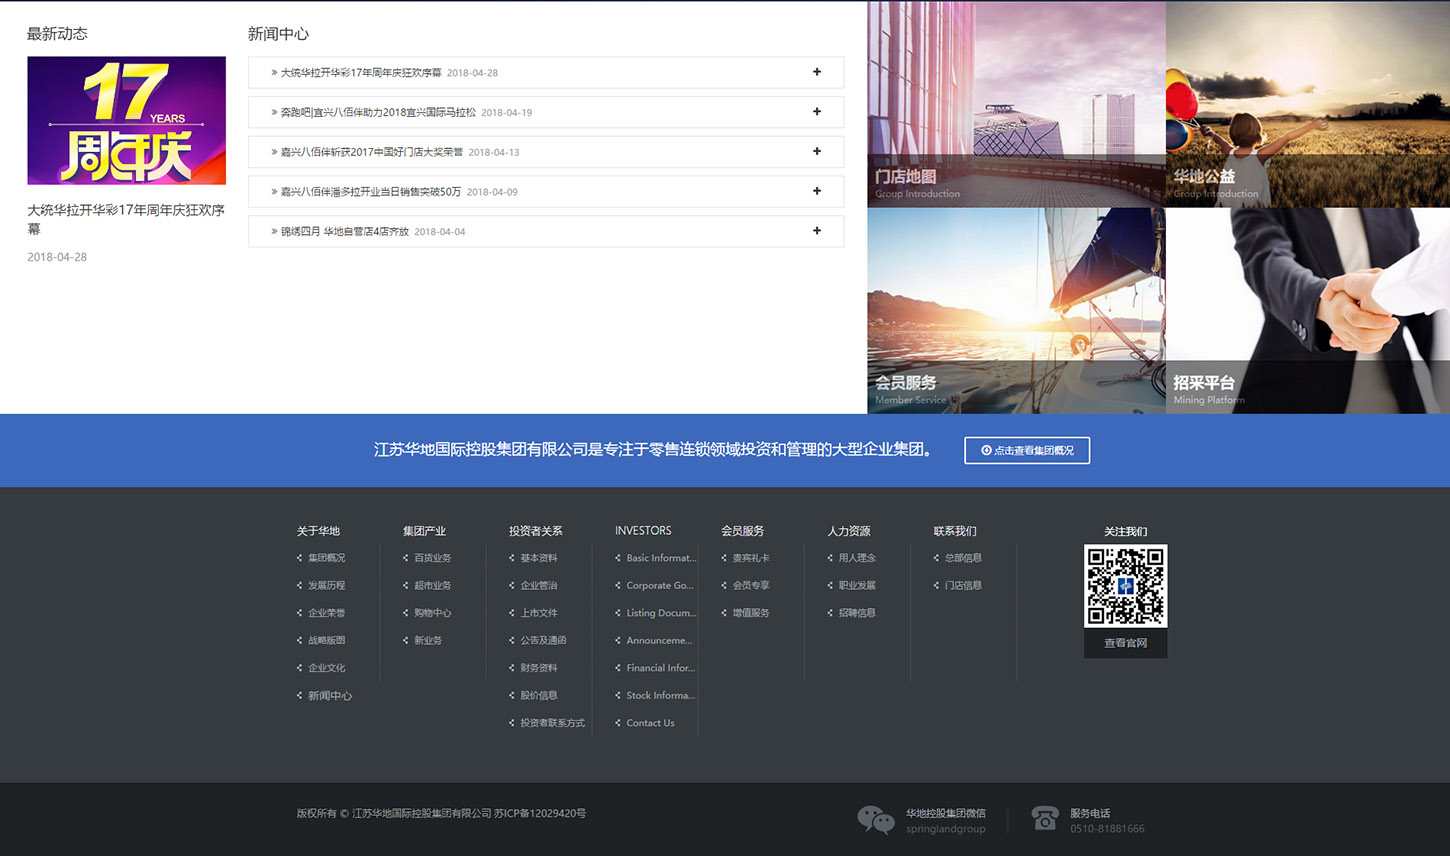Open the 招采平台 handshake tile
Image resolution: width=1450 pixels, height=856 pixels.
coord(1307,311)
